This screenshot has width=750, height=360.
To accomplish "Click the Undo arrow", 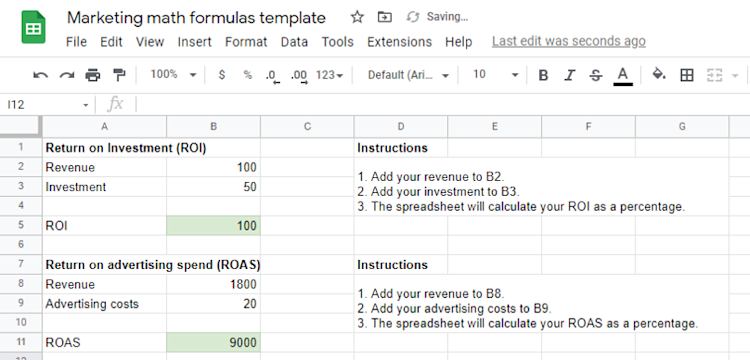I will (41, 75).
